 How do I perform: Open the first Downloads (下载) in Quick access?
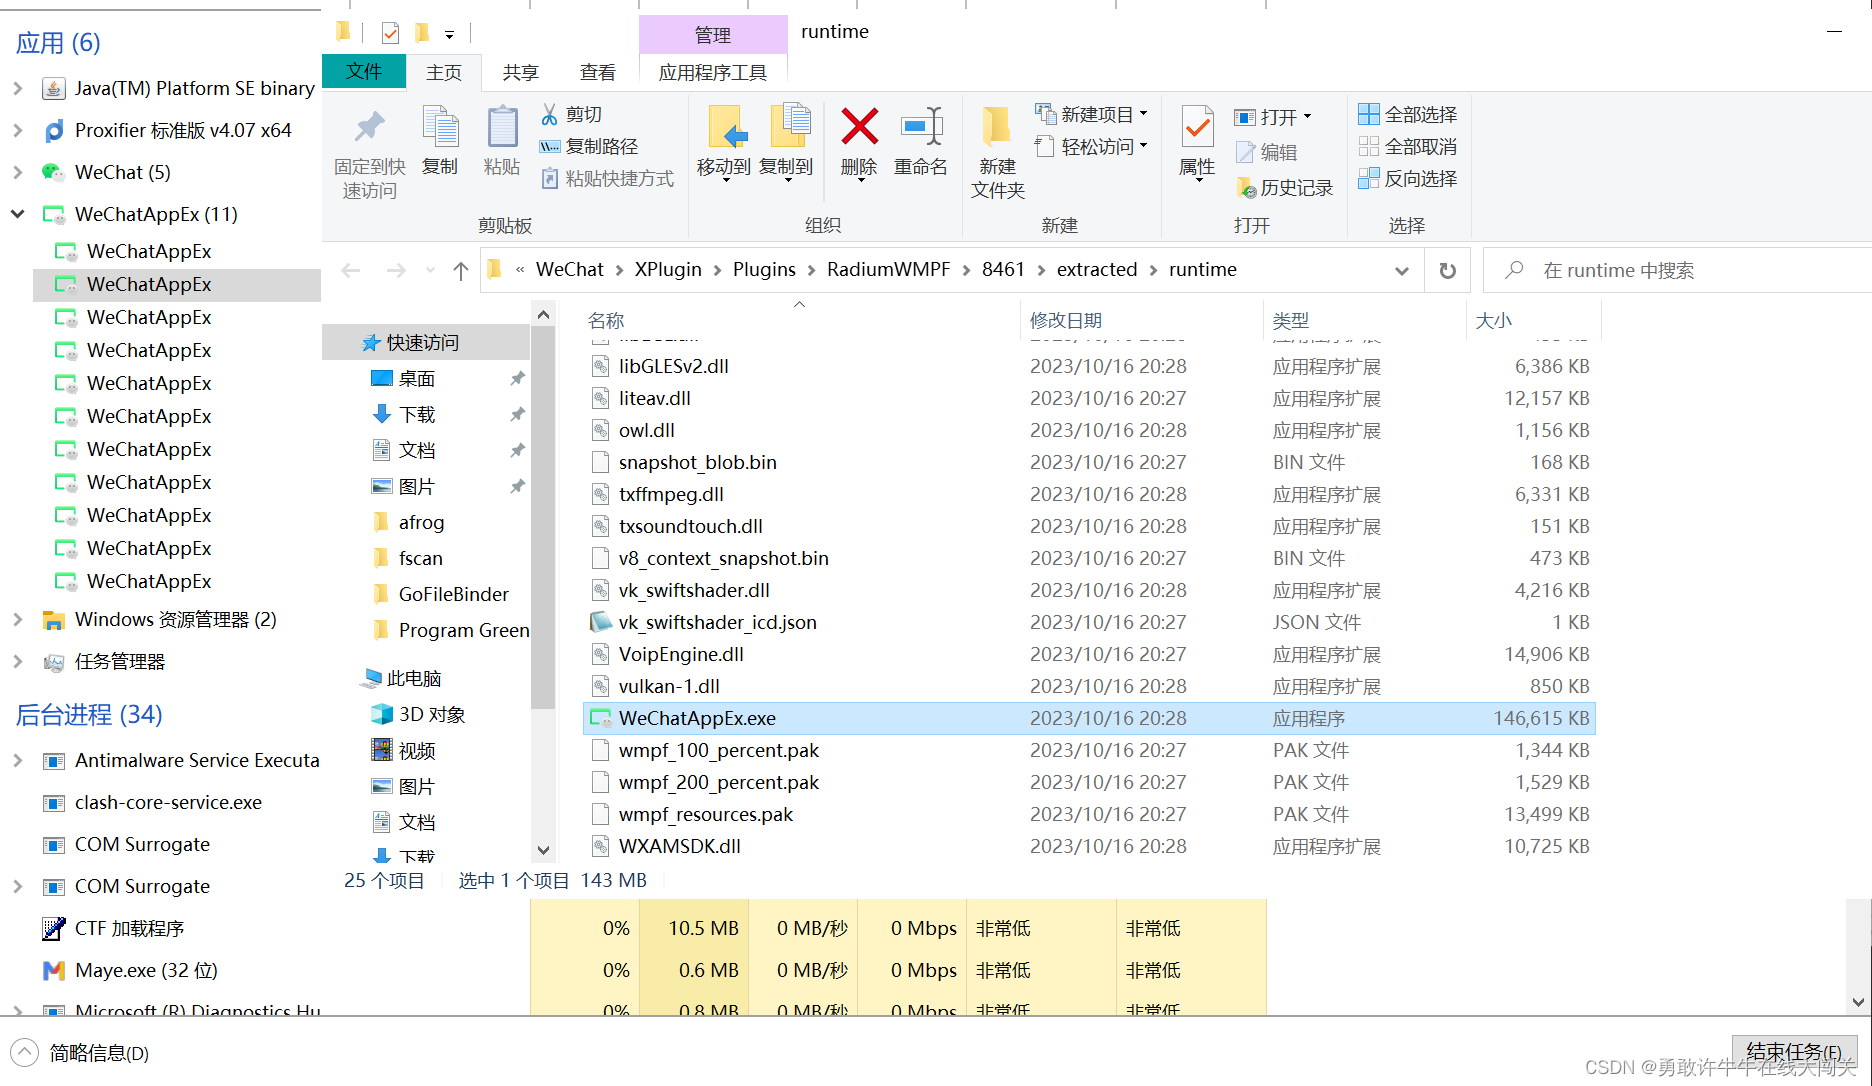[x=416, y=415]
